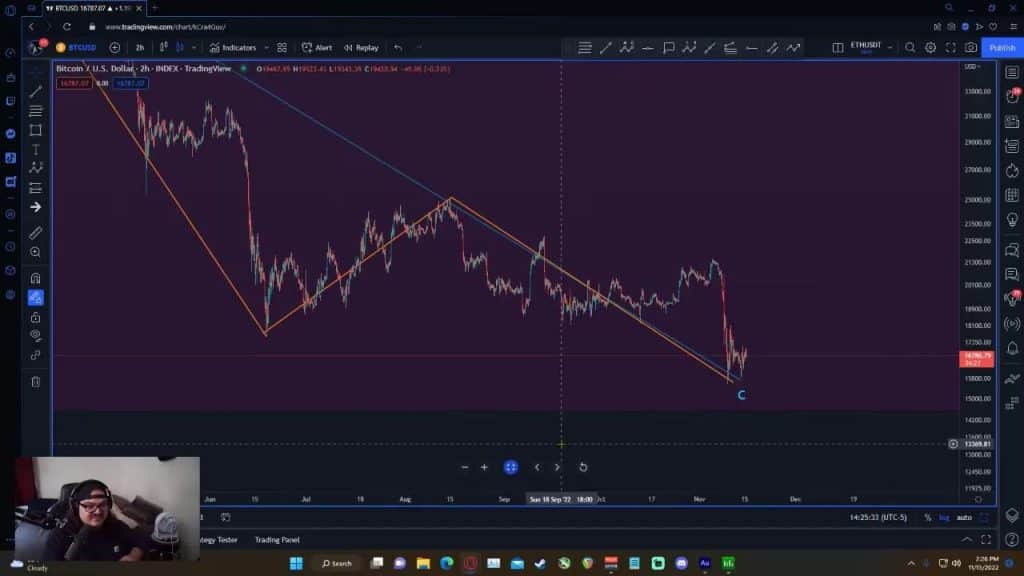The width and height of the screenshot is (1024, 576).
Task: Open chart settings gear icon
Action: (930, 47)
